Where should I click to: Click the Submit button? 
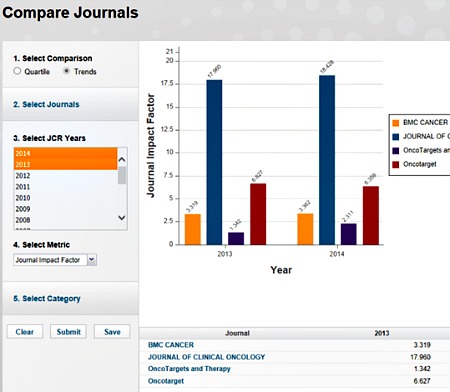click(68, 332)
